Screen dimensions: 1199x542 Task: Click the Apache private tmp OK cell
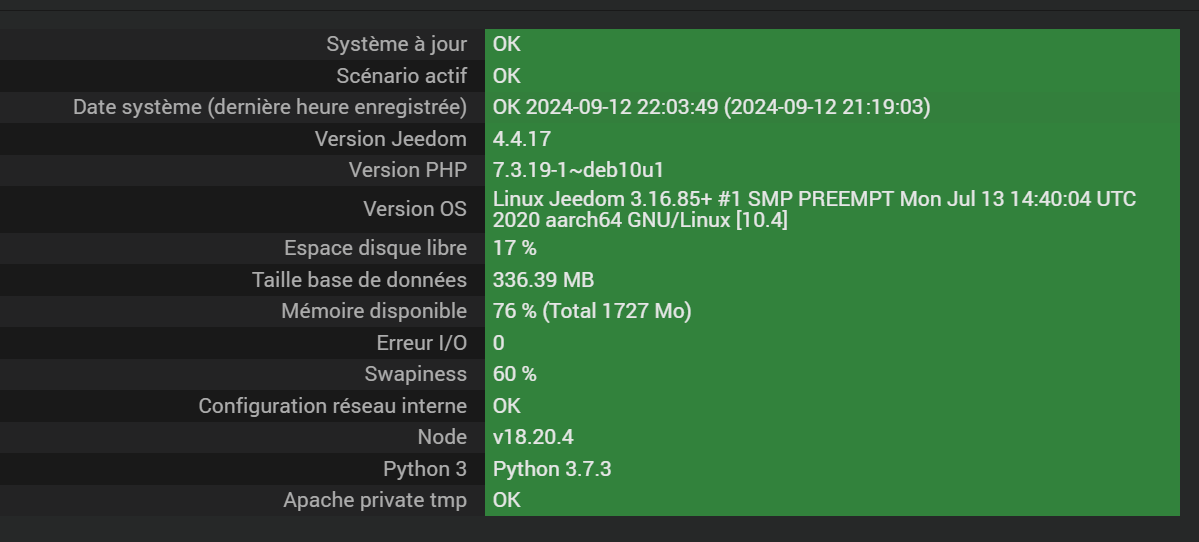(x=832, y=499)
